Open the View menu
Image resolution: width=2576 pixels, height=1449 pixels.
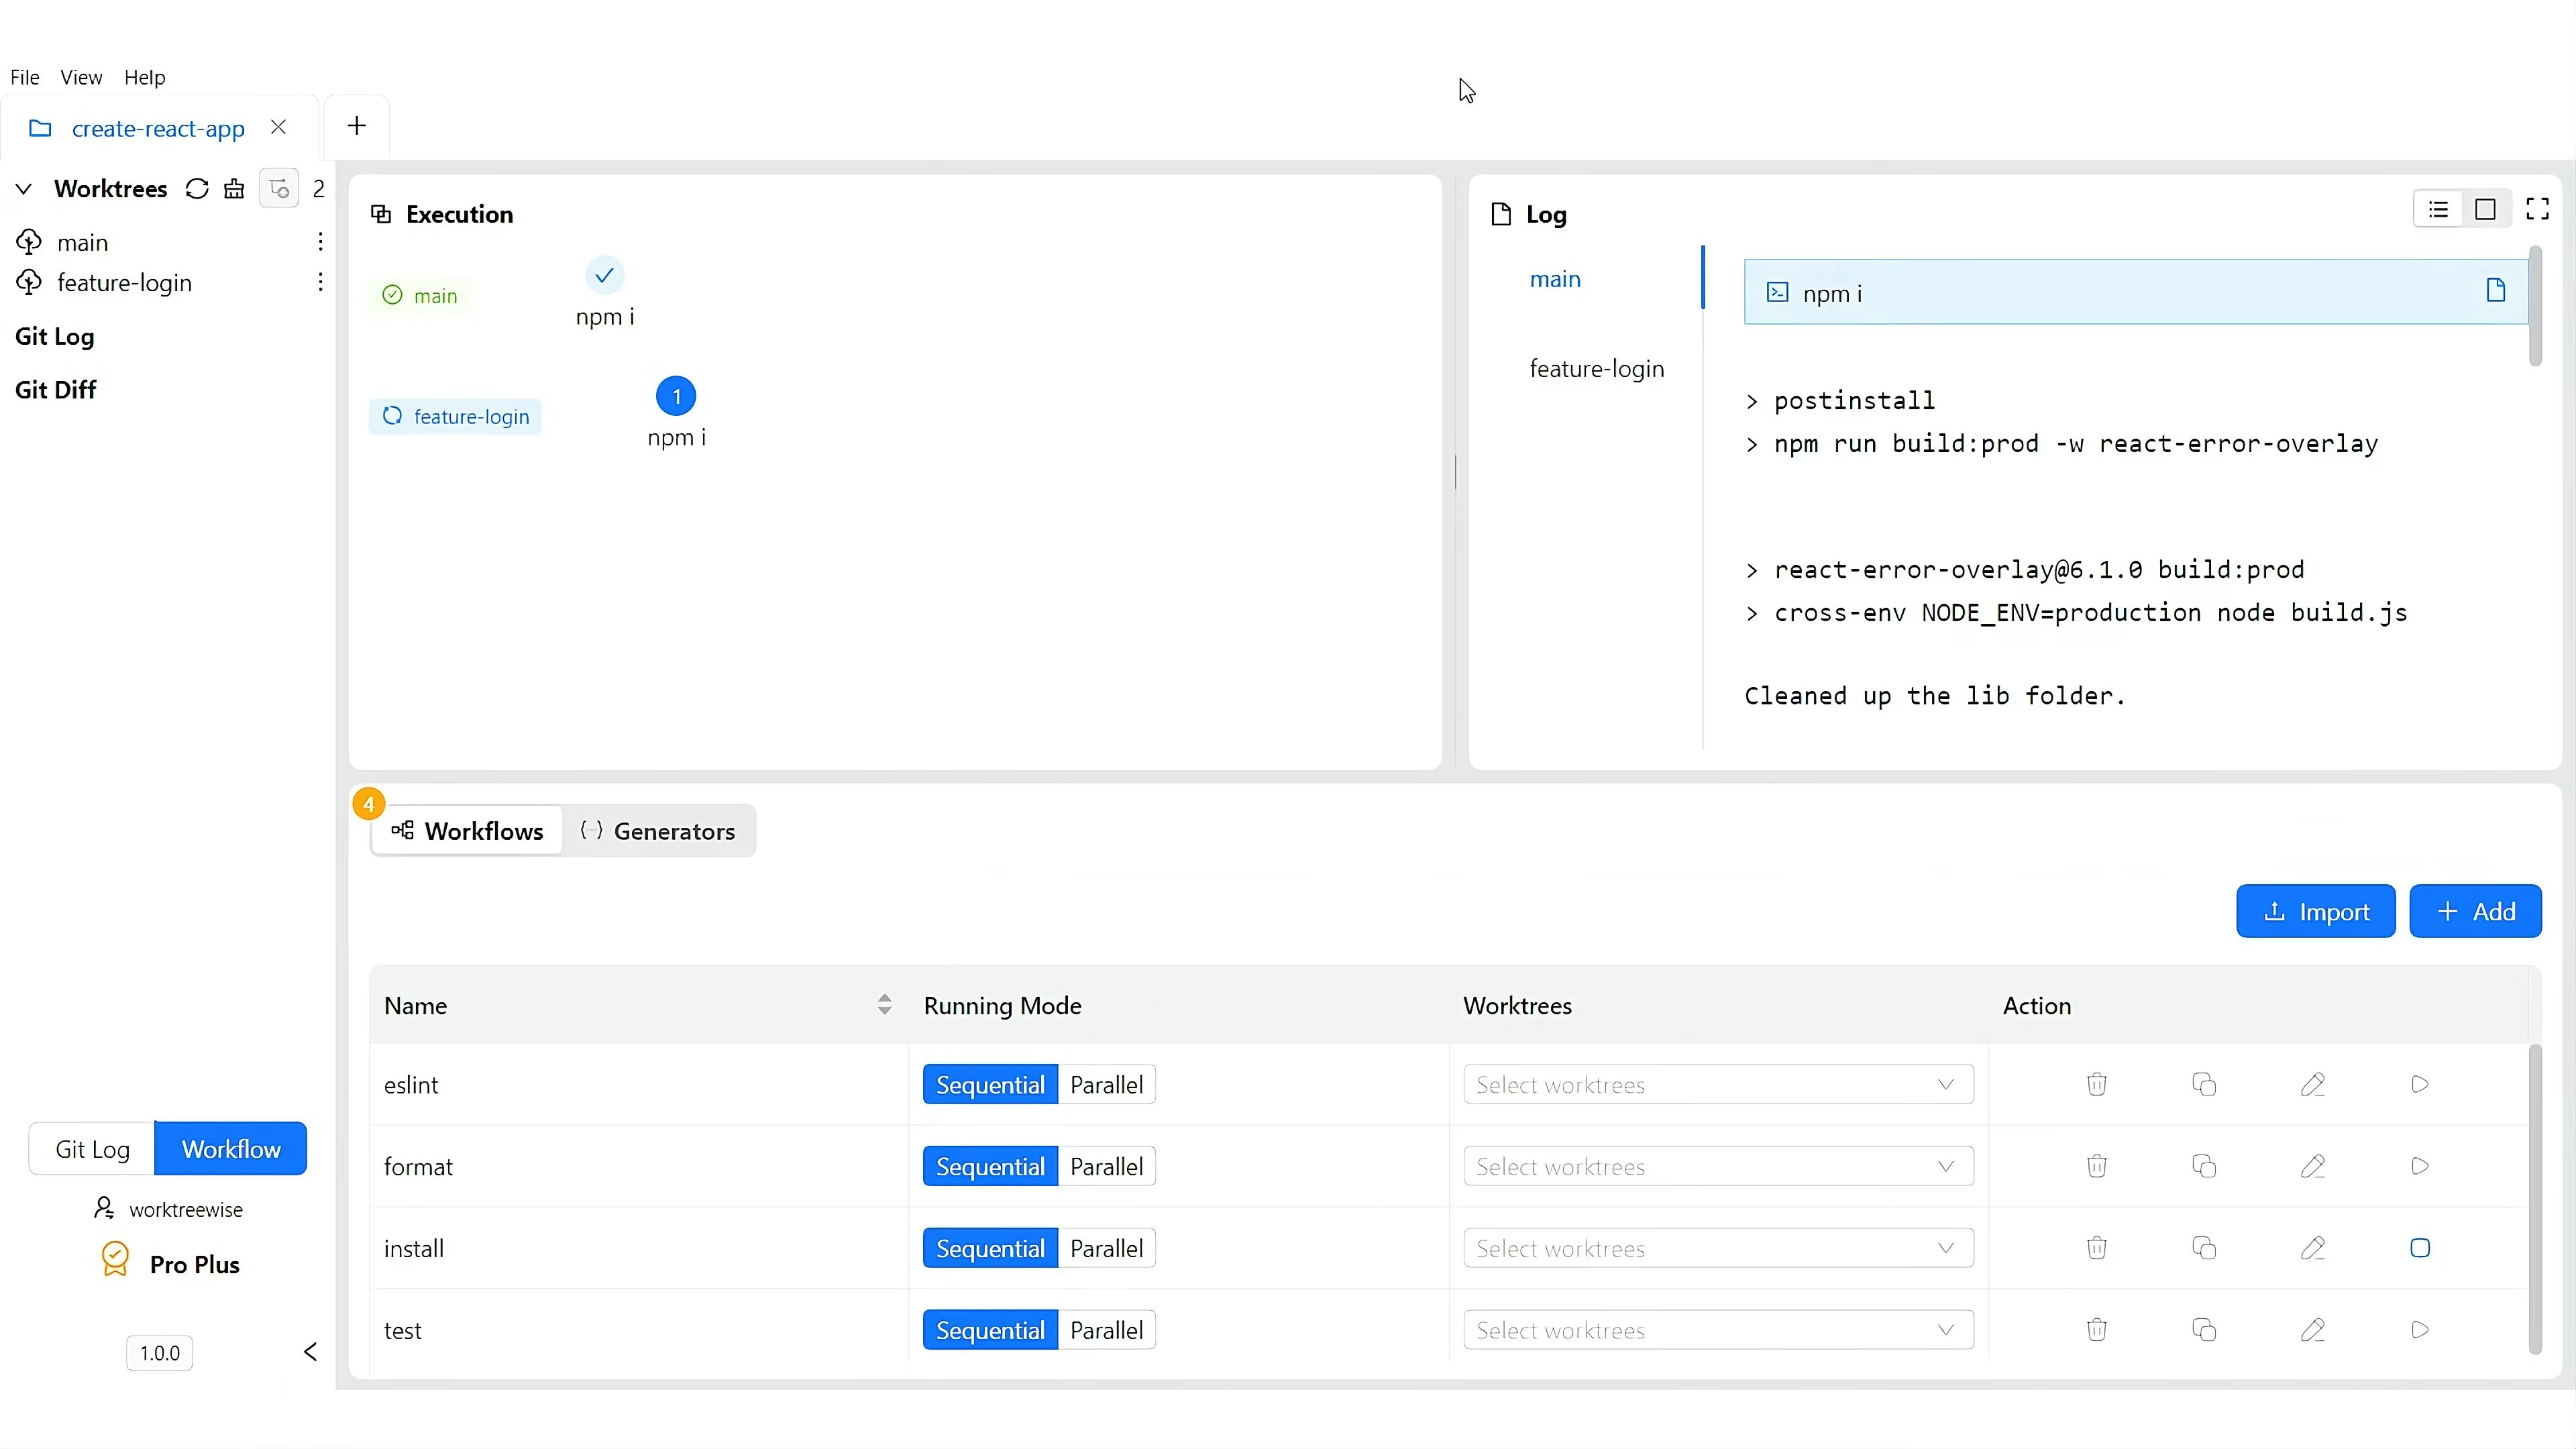click(81, 77)
